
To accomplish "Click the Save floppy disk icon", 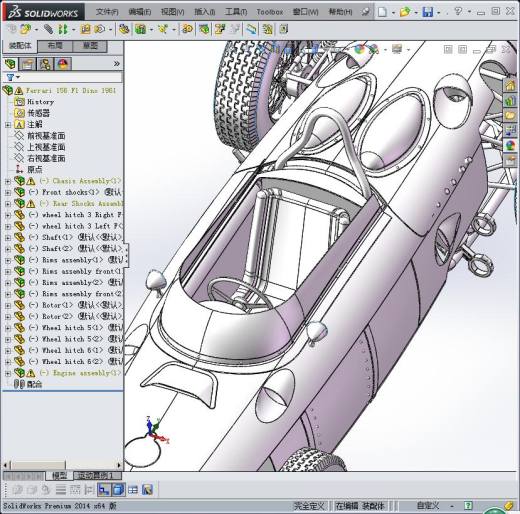I will 428,12.
